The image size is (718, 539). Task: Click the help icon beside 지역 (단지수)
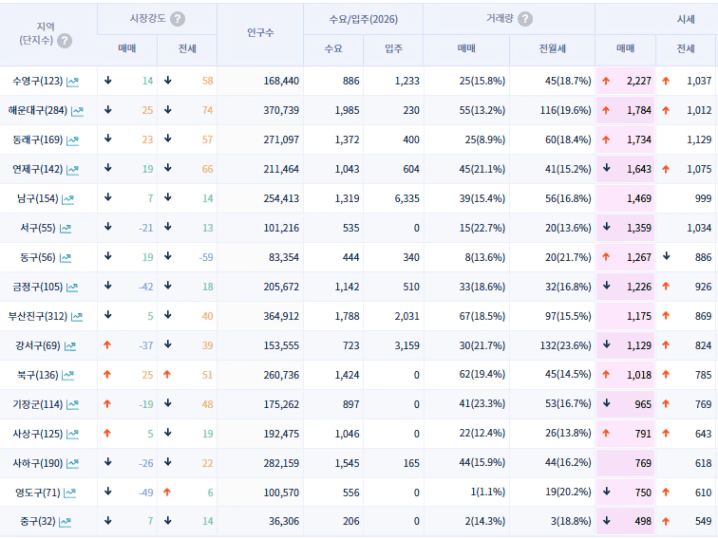click(65, 41)
